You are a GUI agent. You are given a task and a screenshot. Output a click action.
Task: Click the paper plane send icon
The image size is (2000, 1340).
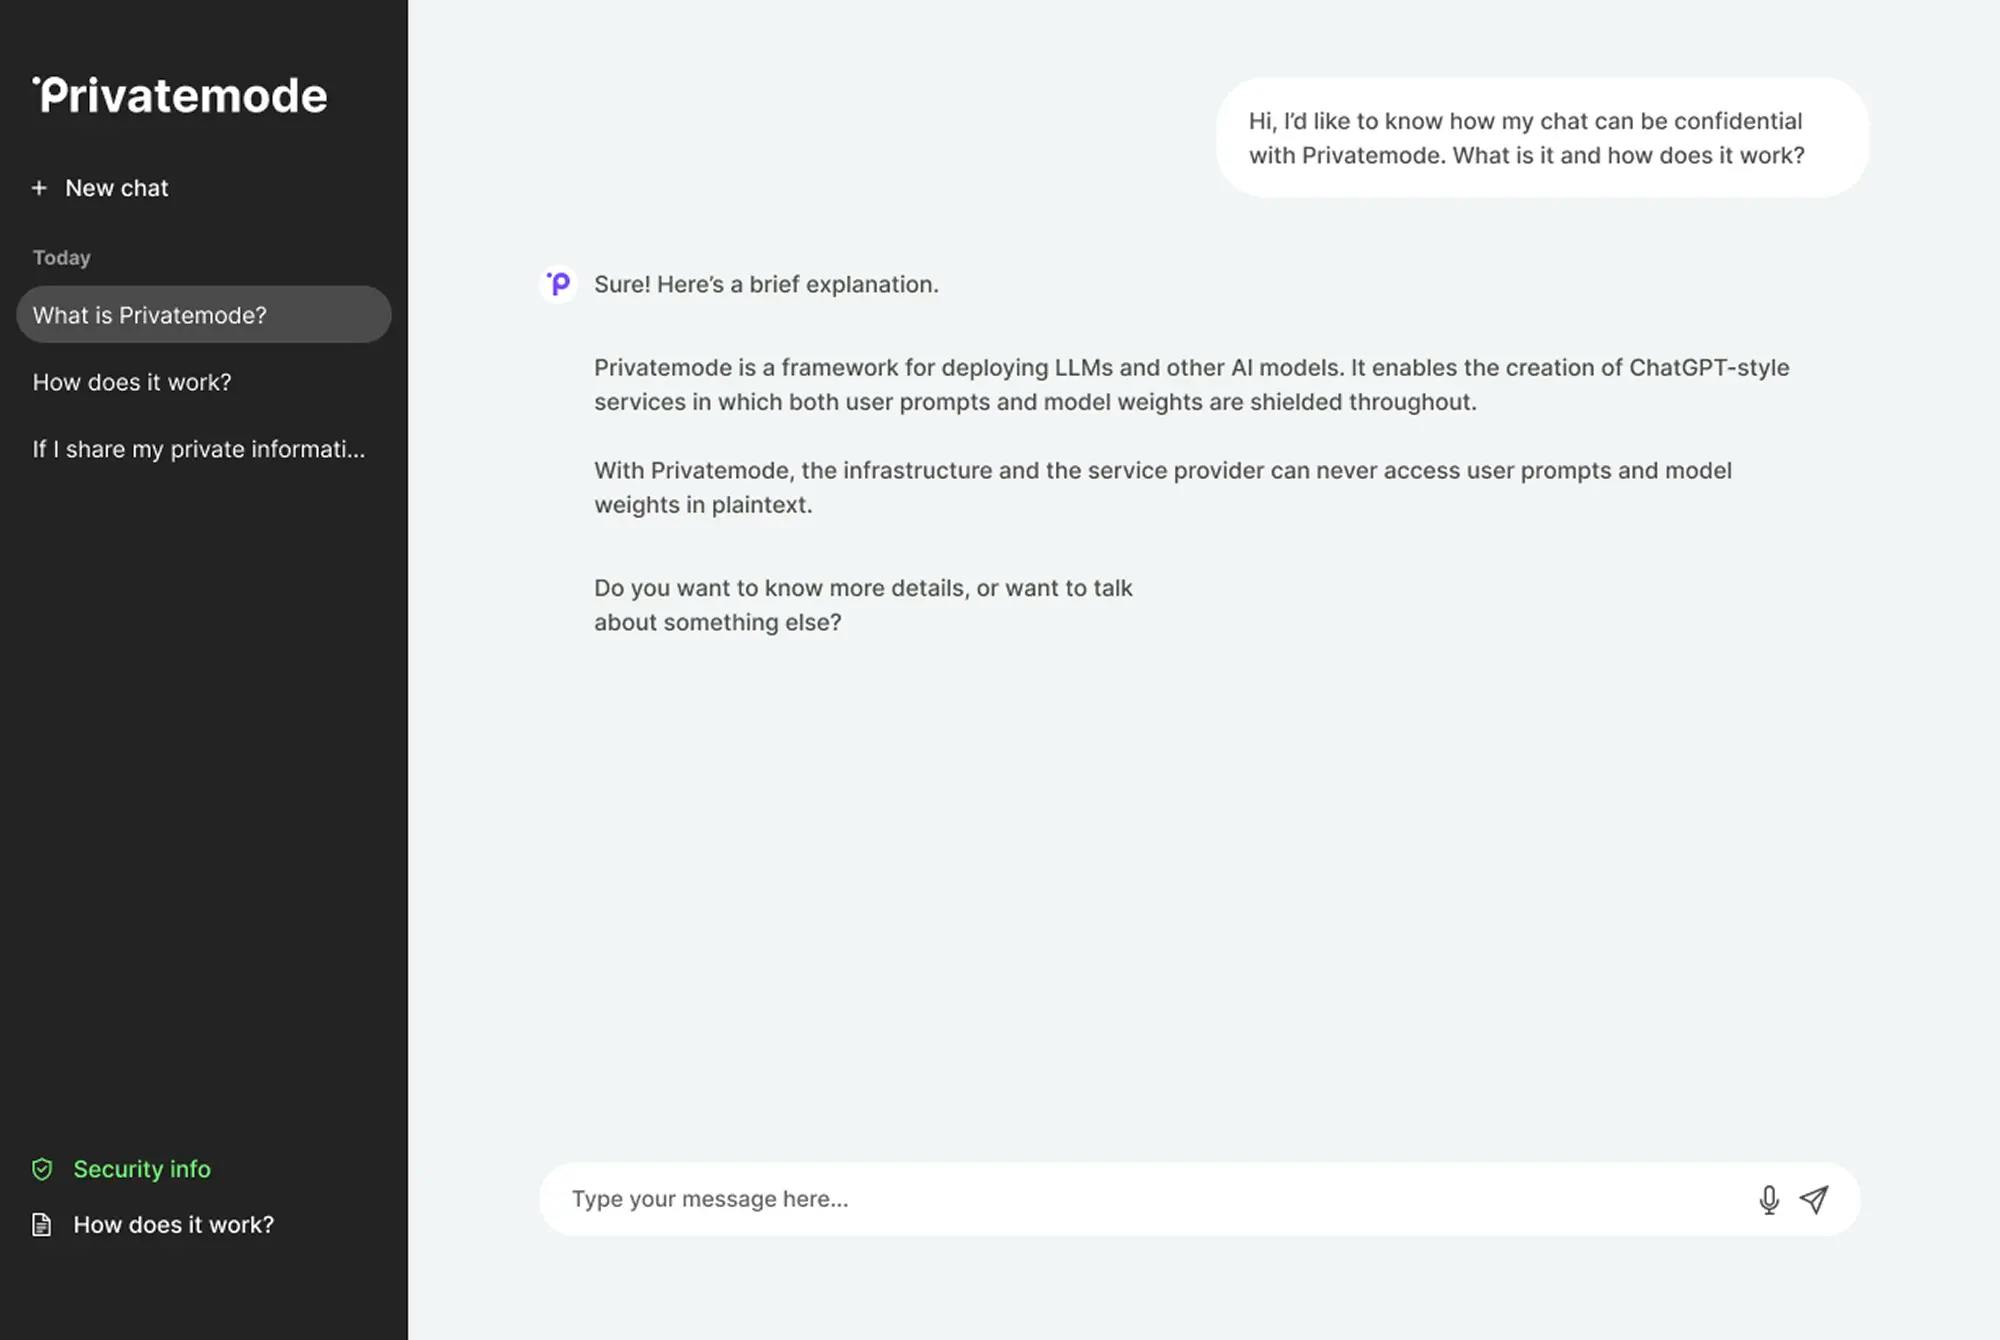click(1814, 1199)
